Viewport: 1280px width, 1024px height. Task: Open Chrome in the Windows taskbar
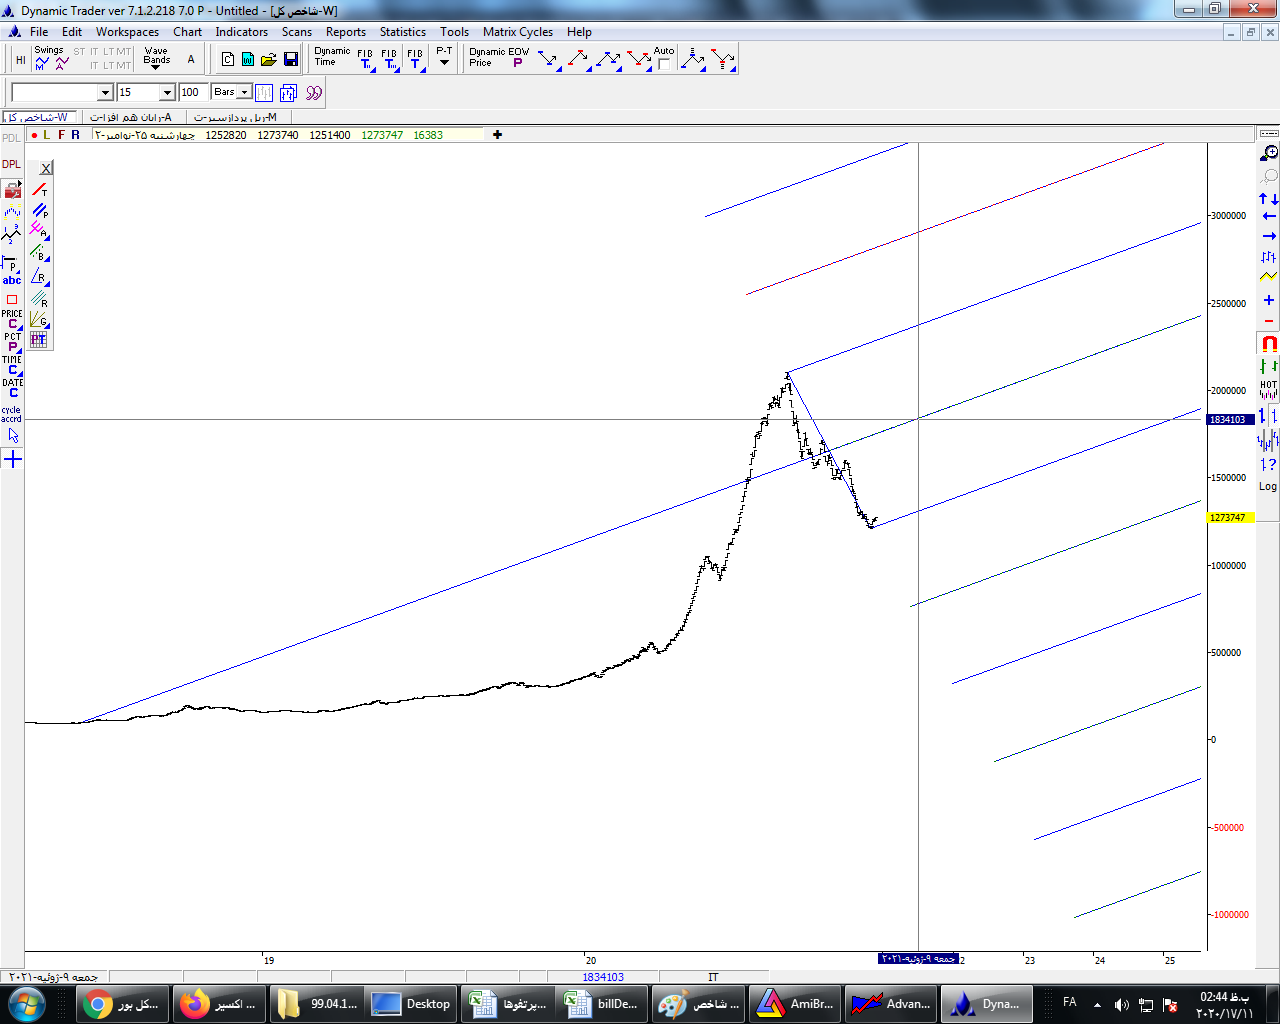coord(123,1004)
